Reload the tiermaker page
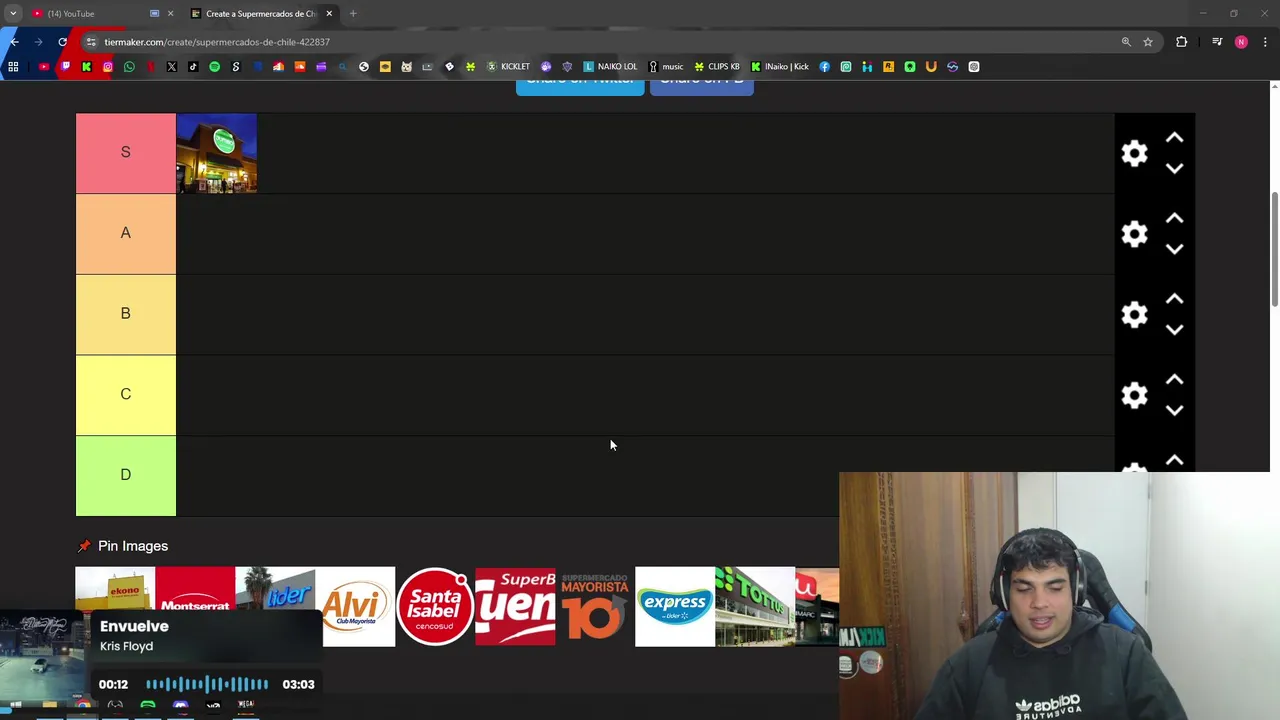The height and width of the screenshot is (720, 1280). 63,42
